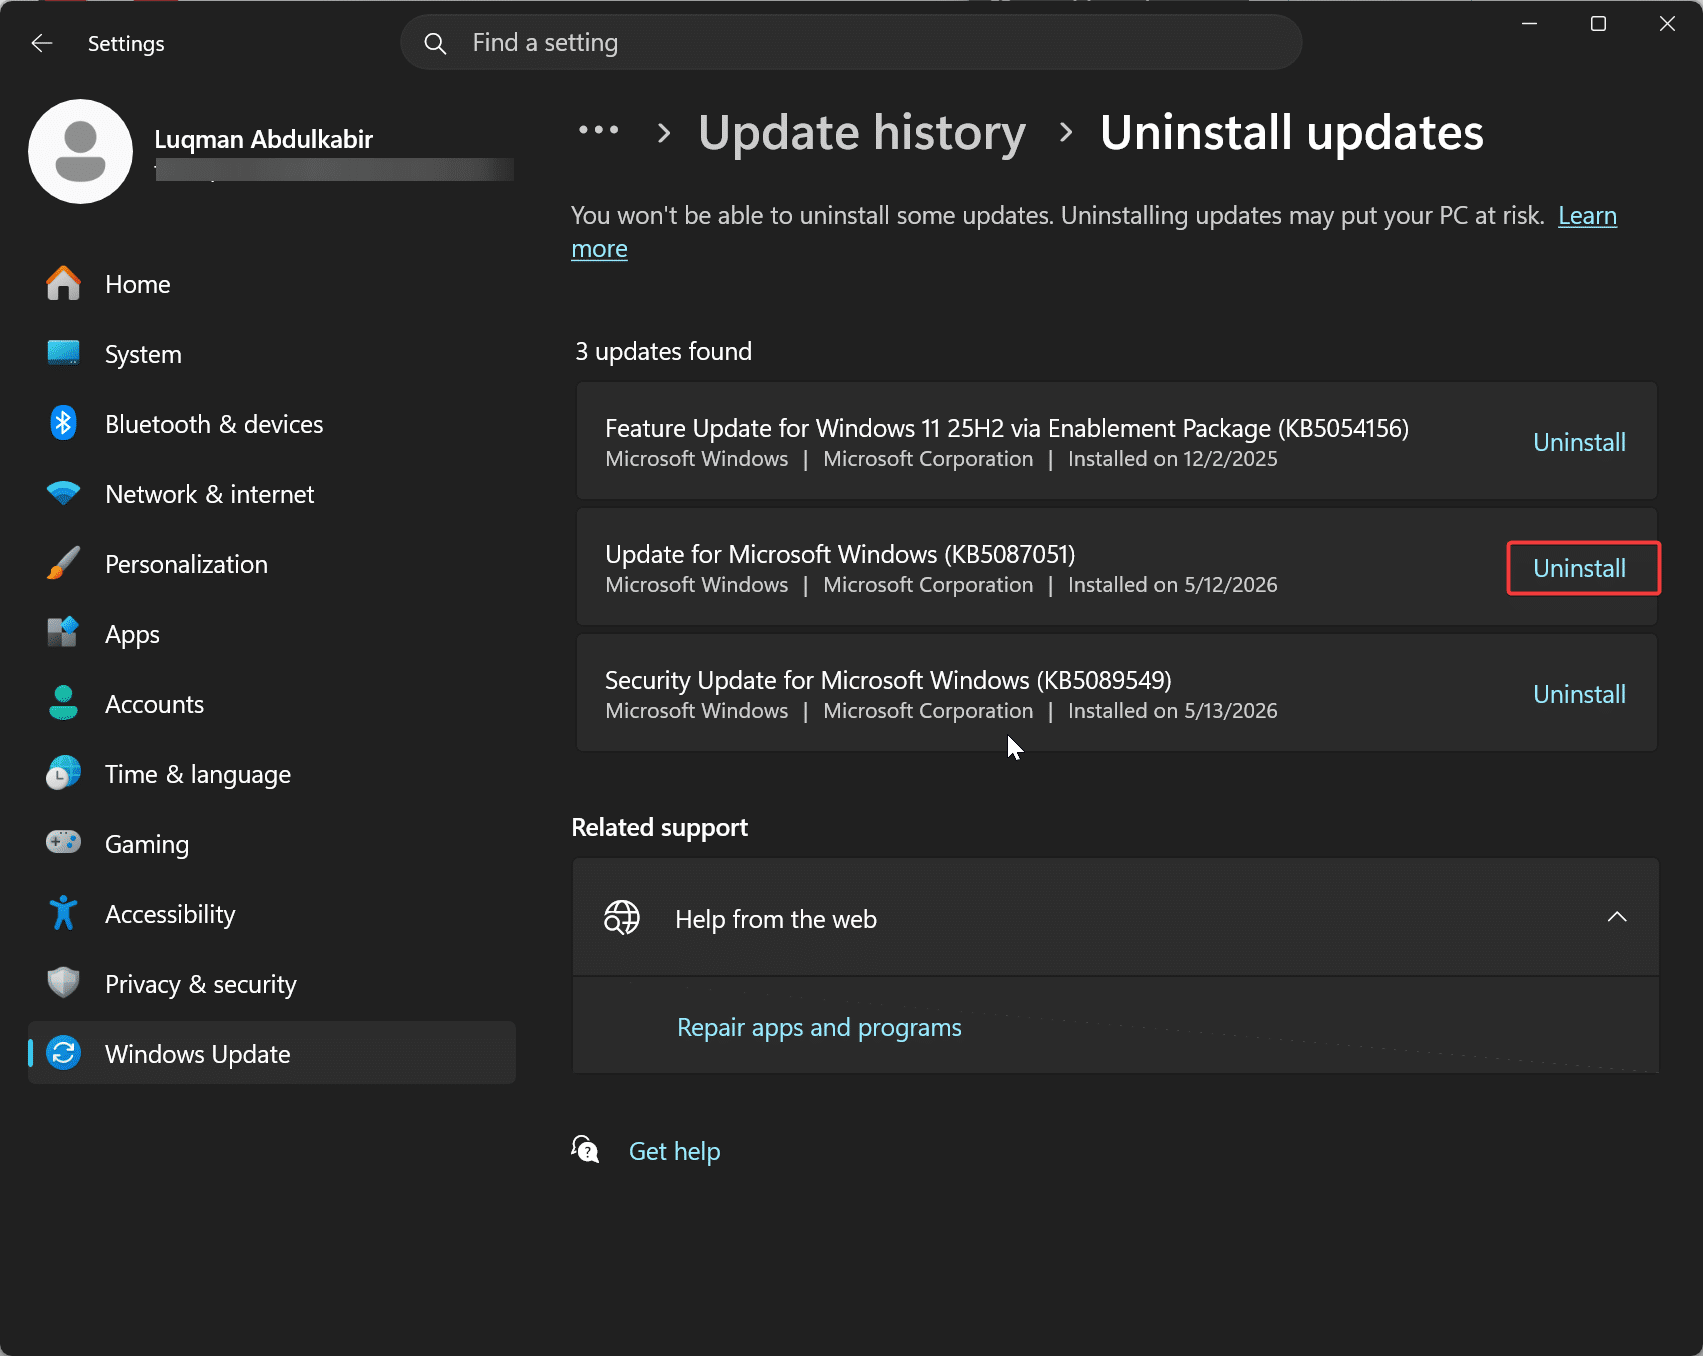Open the Home settings page
Image resolution: width=1703 pixels, height=1356 pixels.
coord(272,284)
